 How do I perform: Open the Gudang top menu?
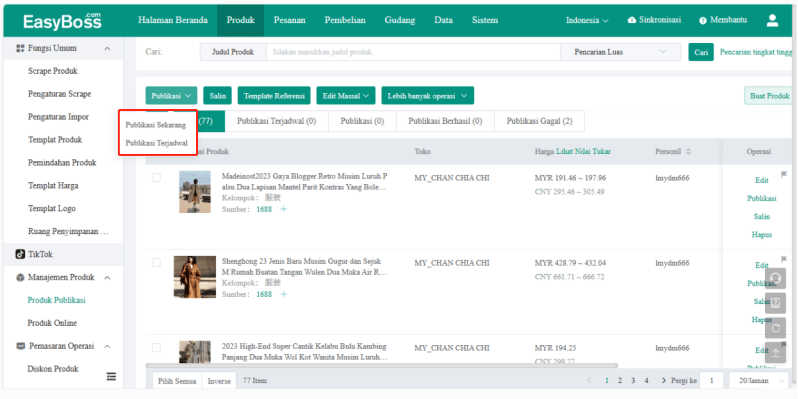pos(400,20)
